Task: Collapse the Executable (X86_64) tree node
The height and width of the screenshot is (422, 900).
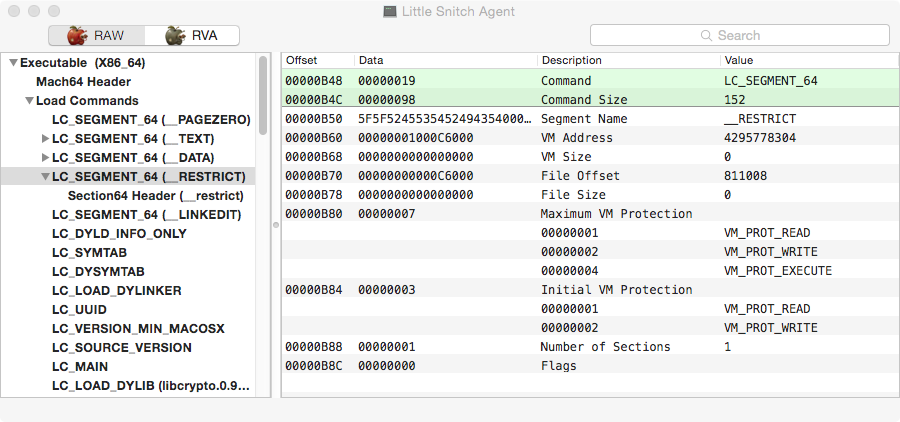Action: (x=13, y=63)
